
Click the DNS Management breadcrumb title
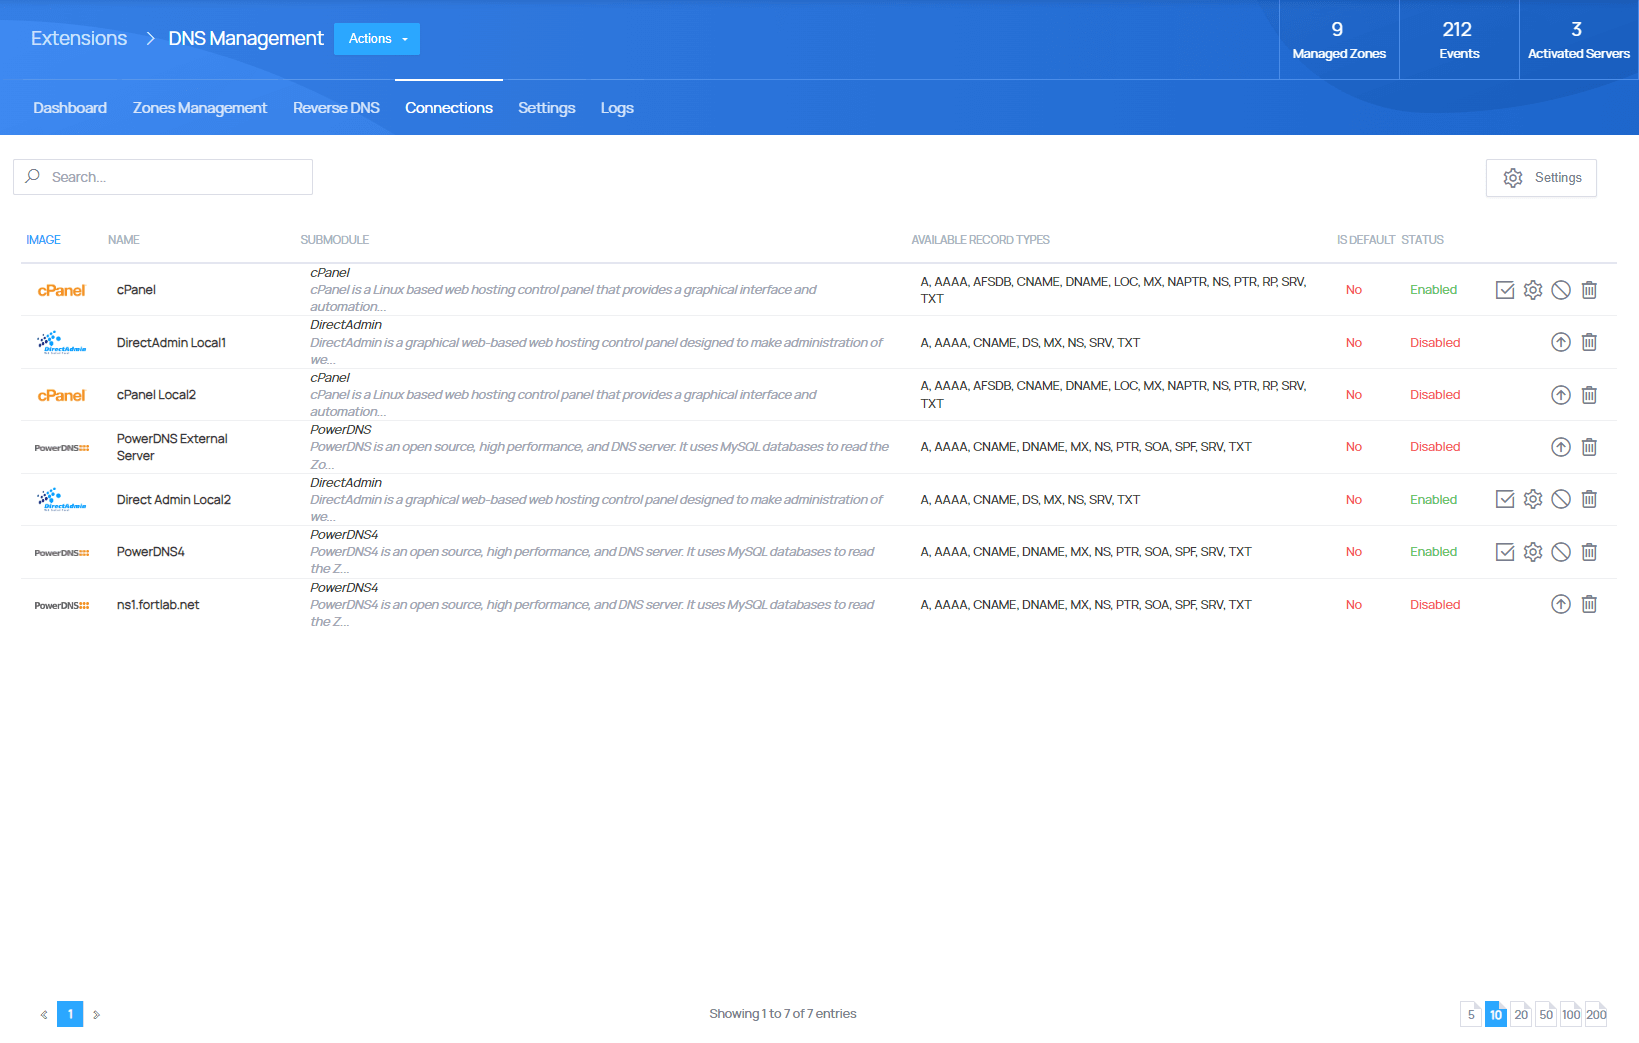point(246,38)
